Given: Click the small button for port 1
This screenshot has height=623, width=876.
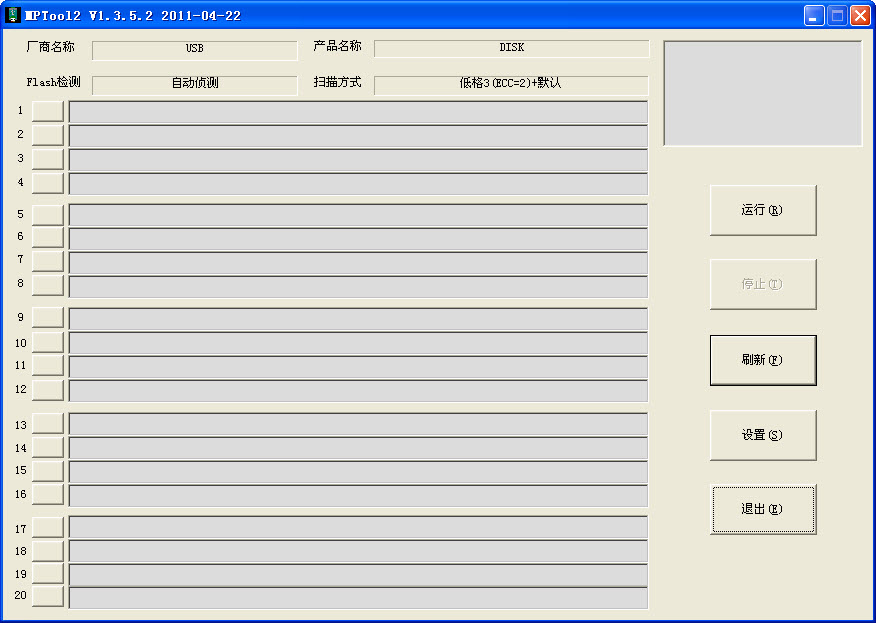Looking at the screenshot, I should (47, 111).
